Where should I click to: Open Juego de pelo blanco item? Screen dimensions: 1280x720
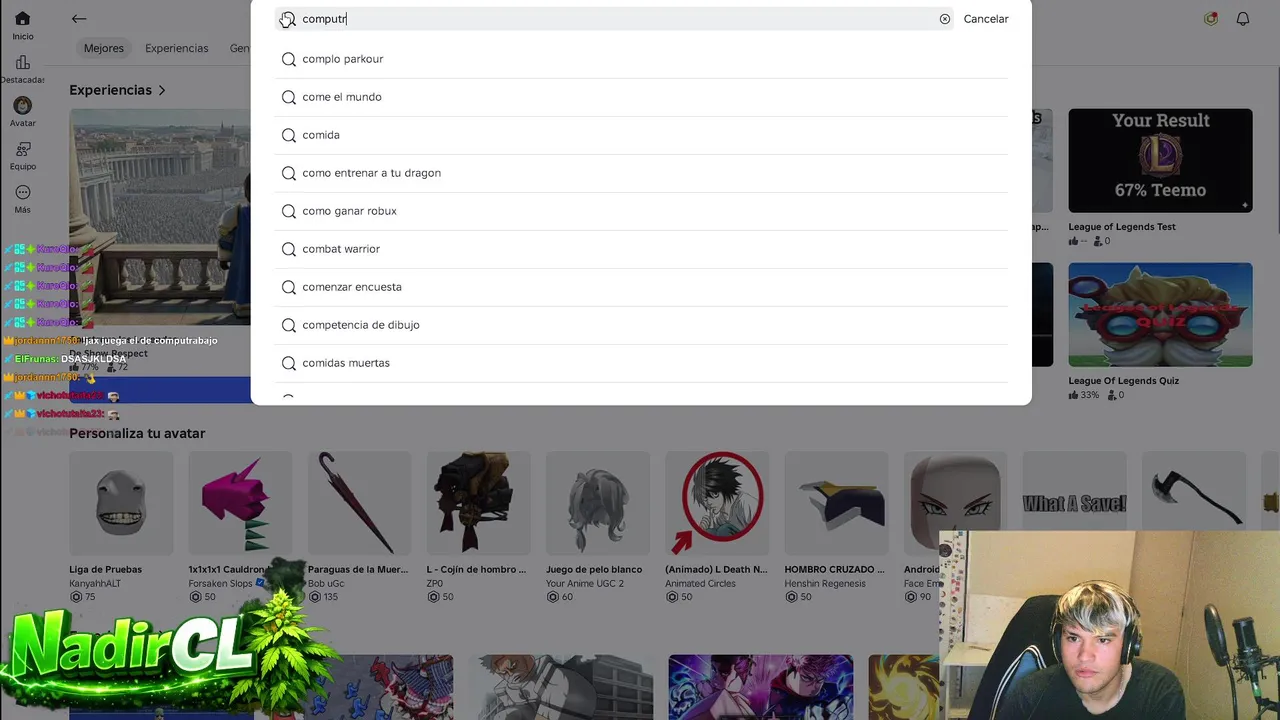click(598, 504)
